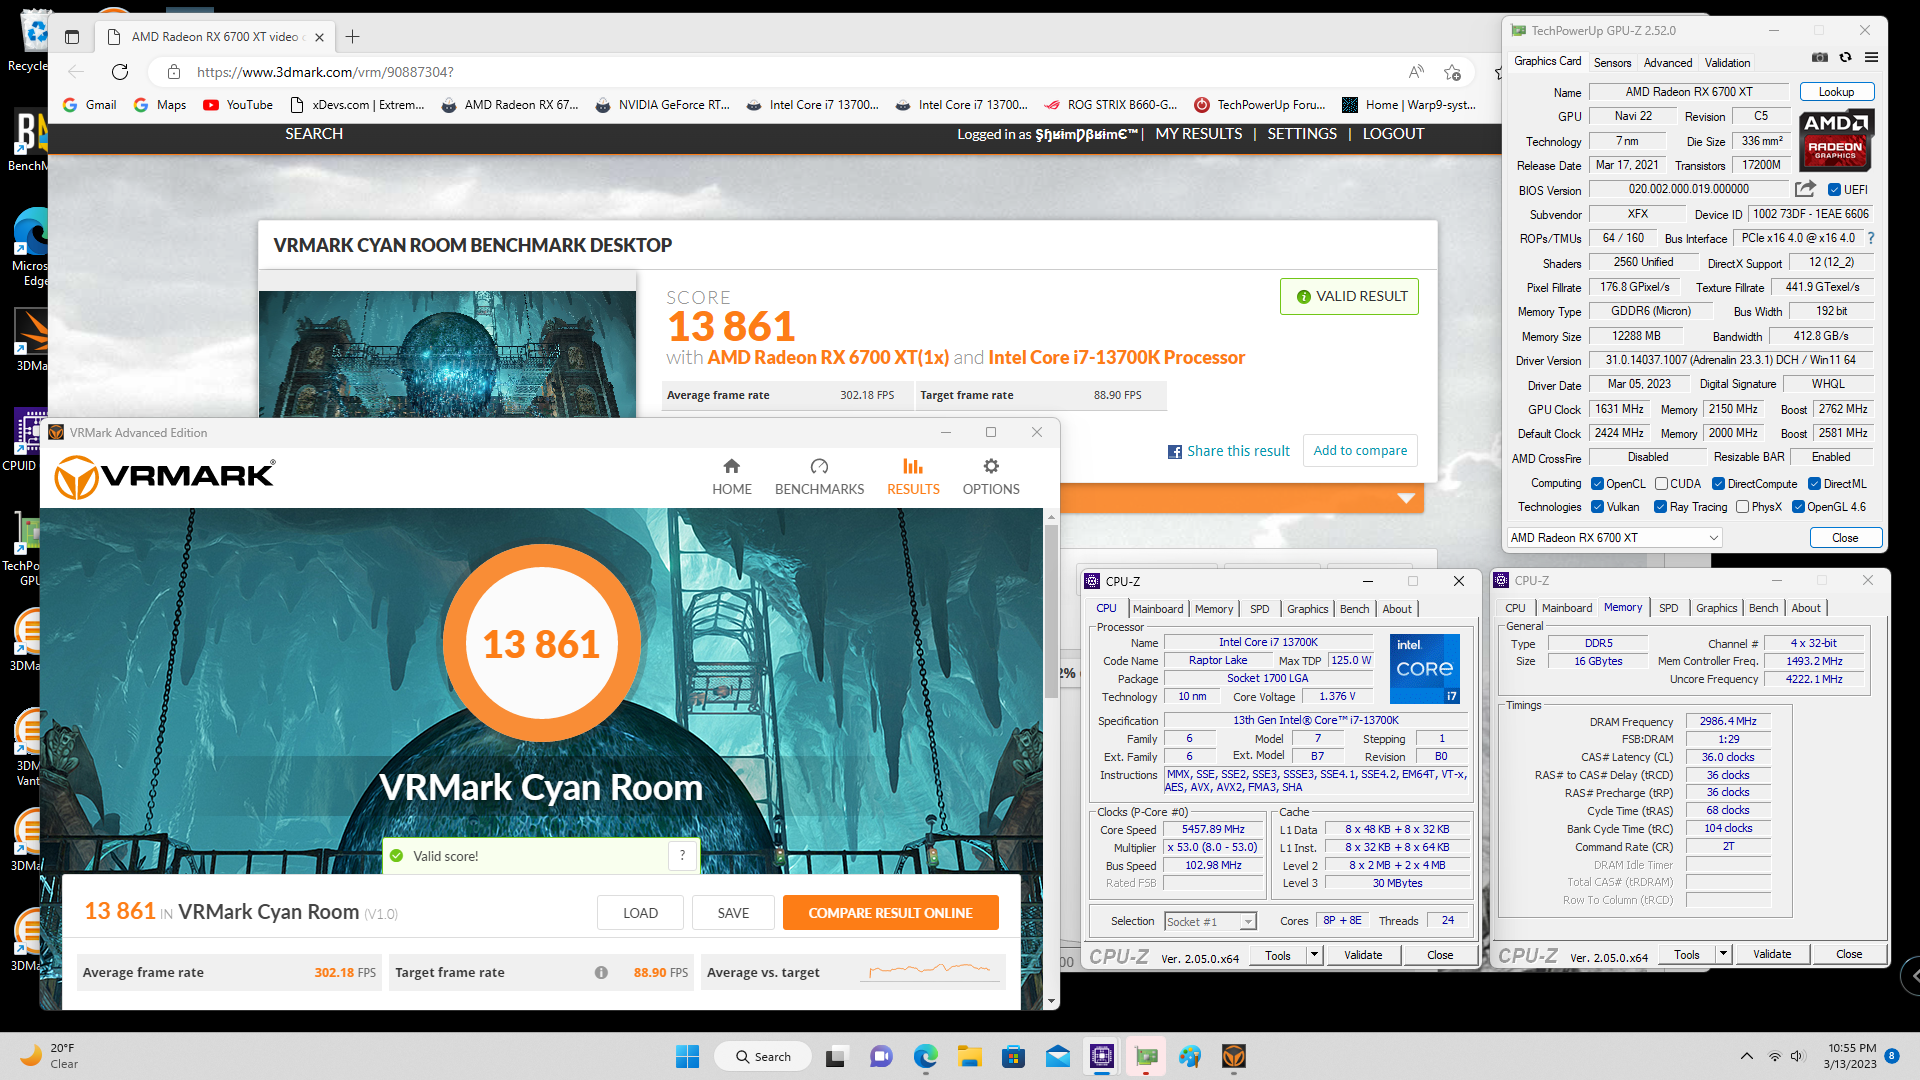Toggle Vulkan checkbox in GPU-Z
The image size is (1920, 1080).
[x=1597, y=507]
